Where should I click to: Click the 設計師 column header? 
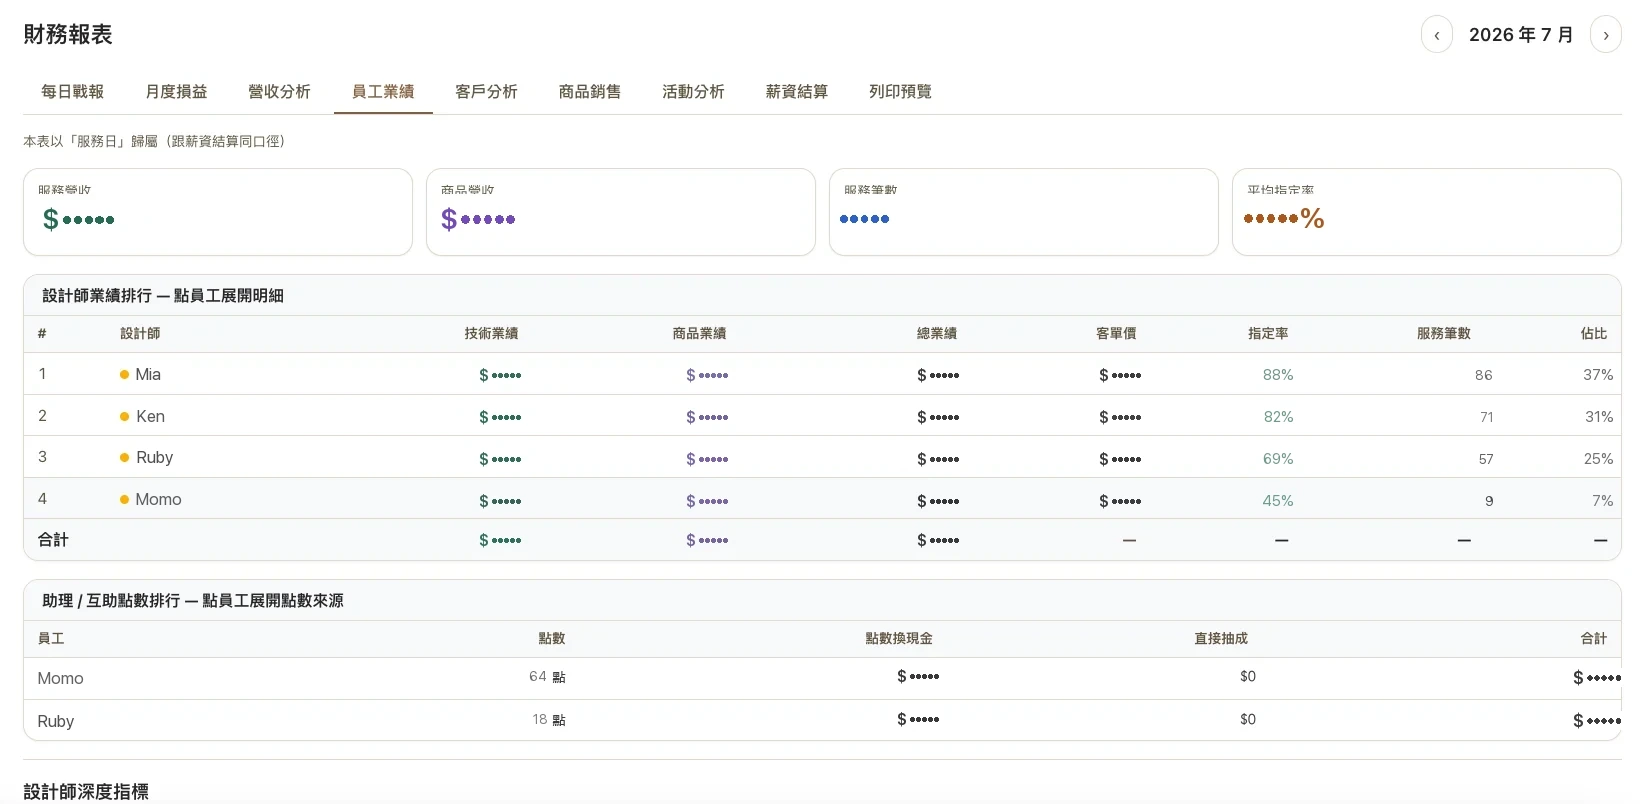140,334
